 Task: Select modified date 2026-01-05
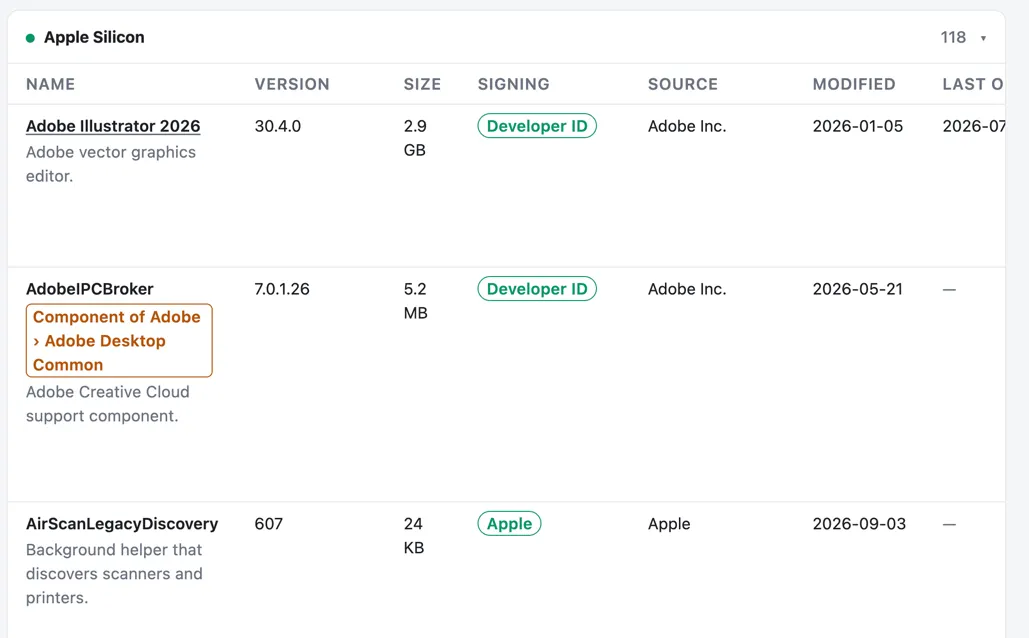point(858,126)
